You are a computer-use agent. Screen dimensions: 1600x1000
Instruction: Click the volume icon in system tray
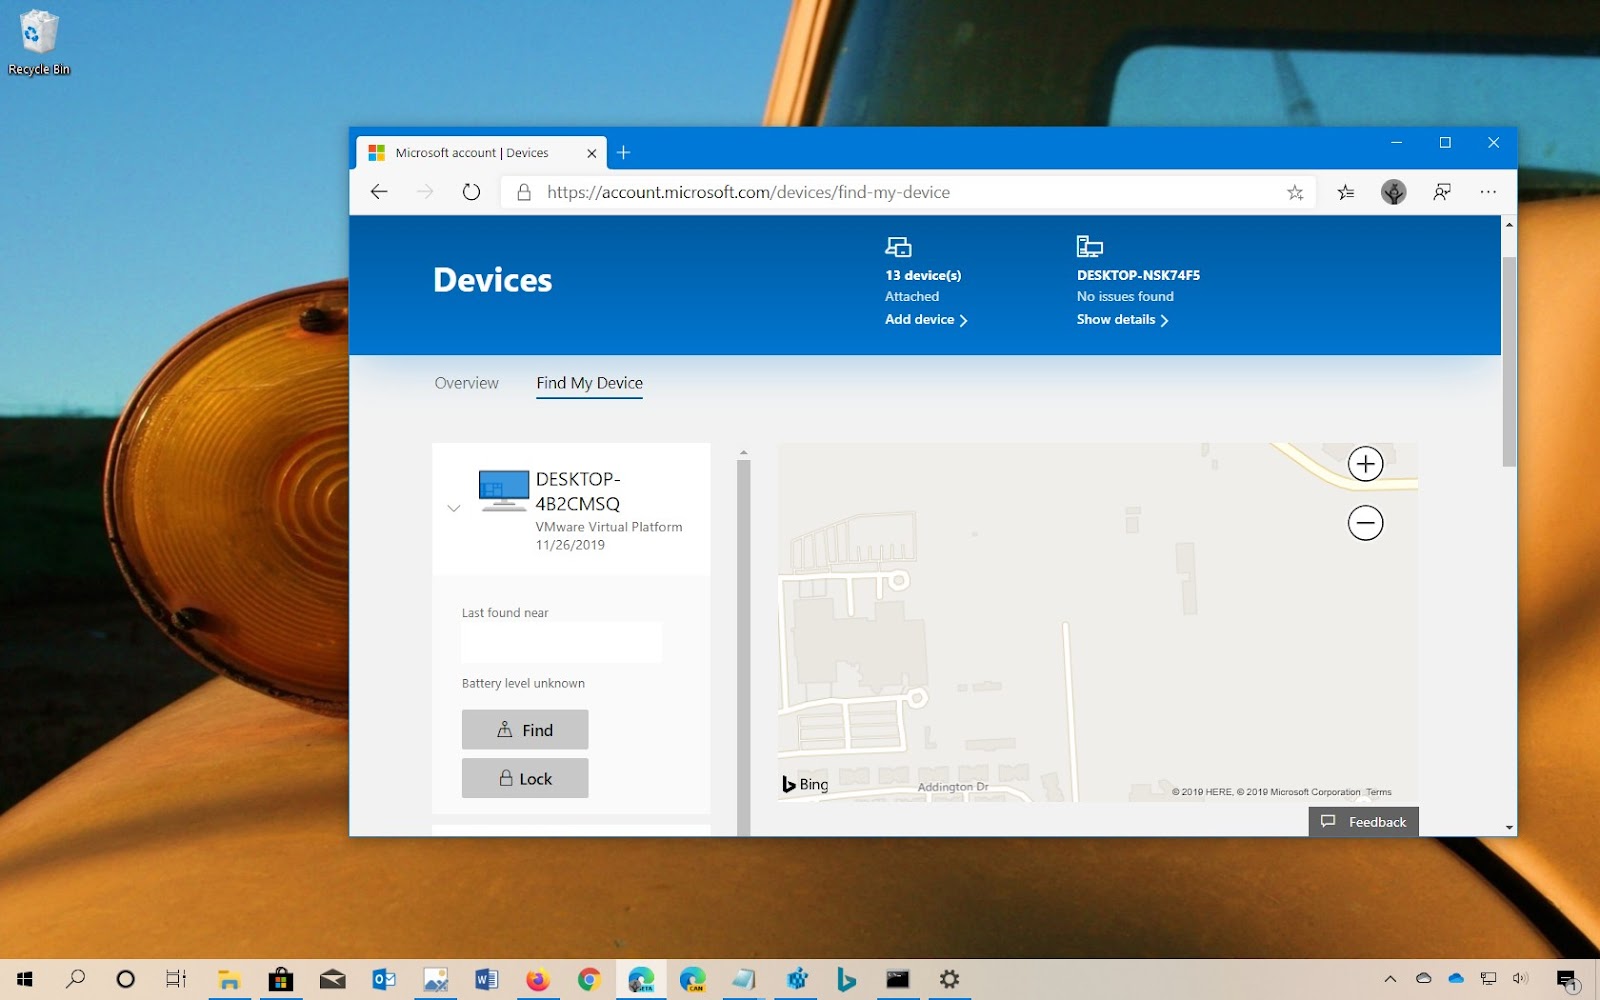point(1520,979)
